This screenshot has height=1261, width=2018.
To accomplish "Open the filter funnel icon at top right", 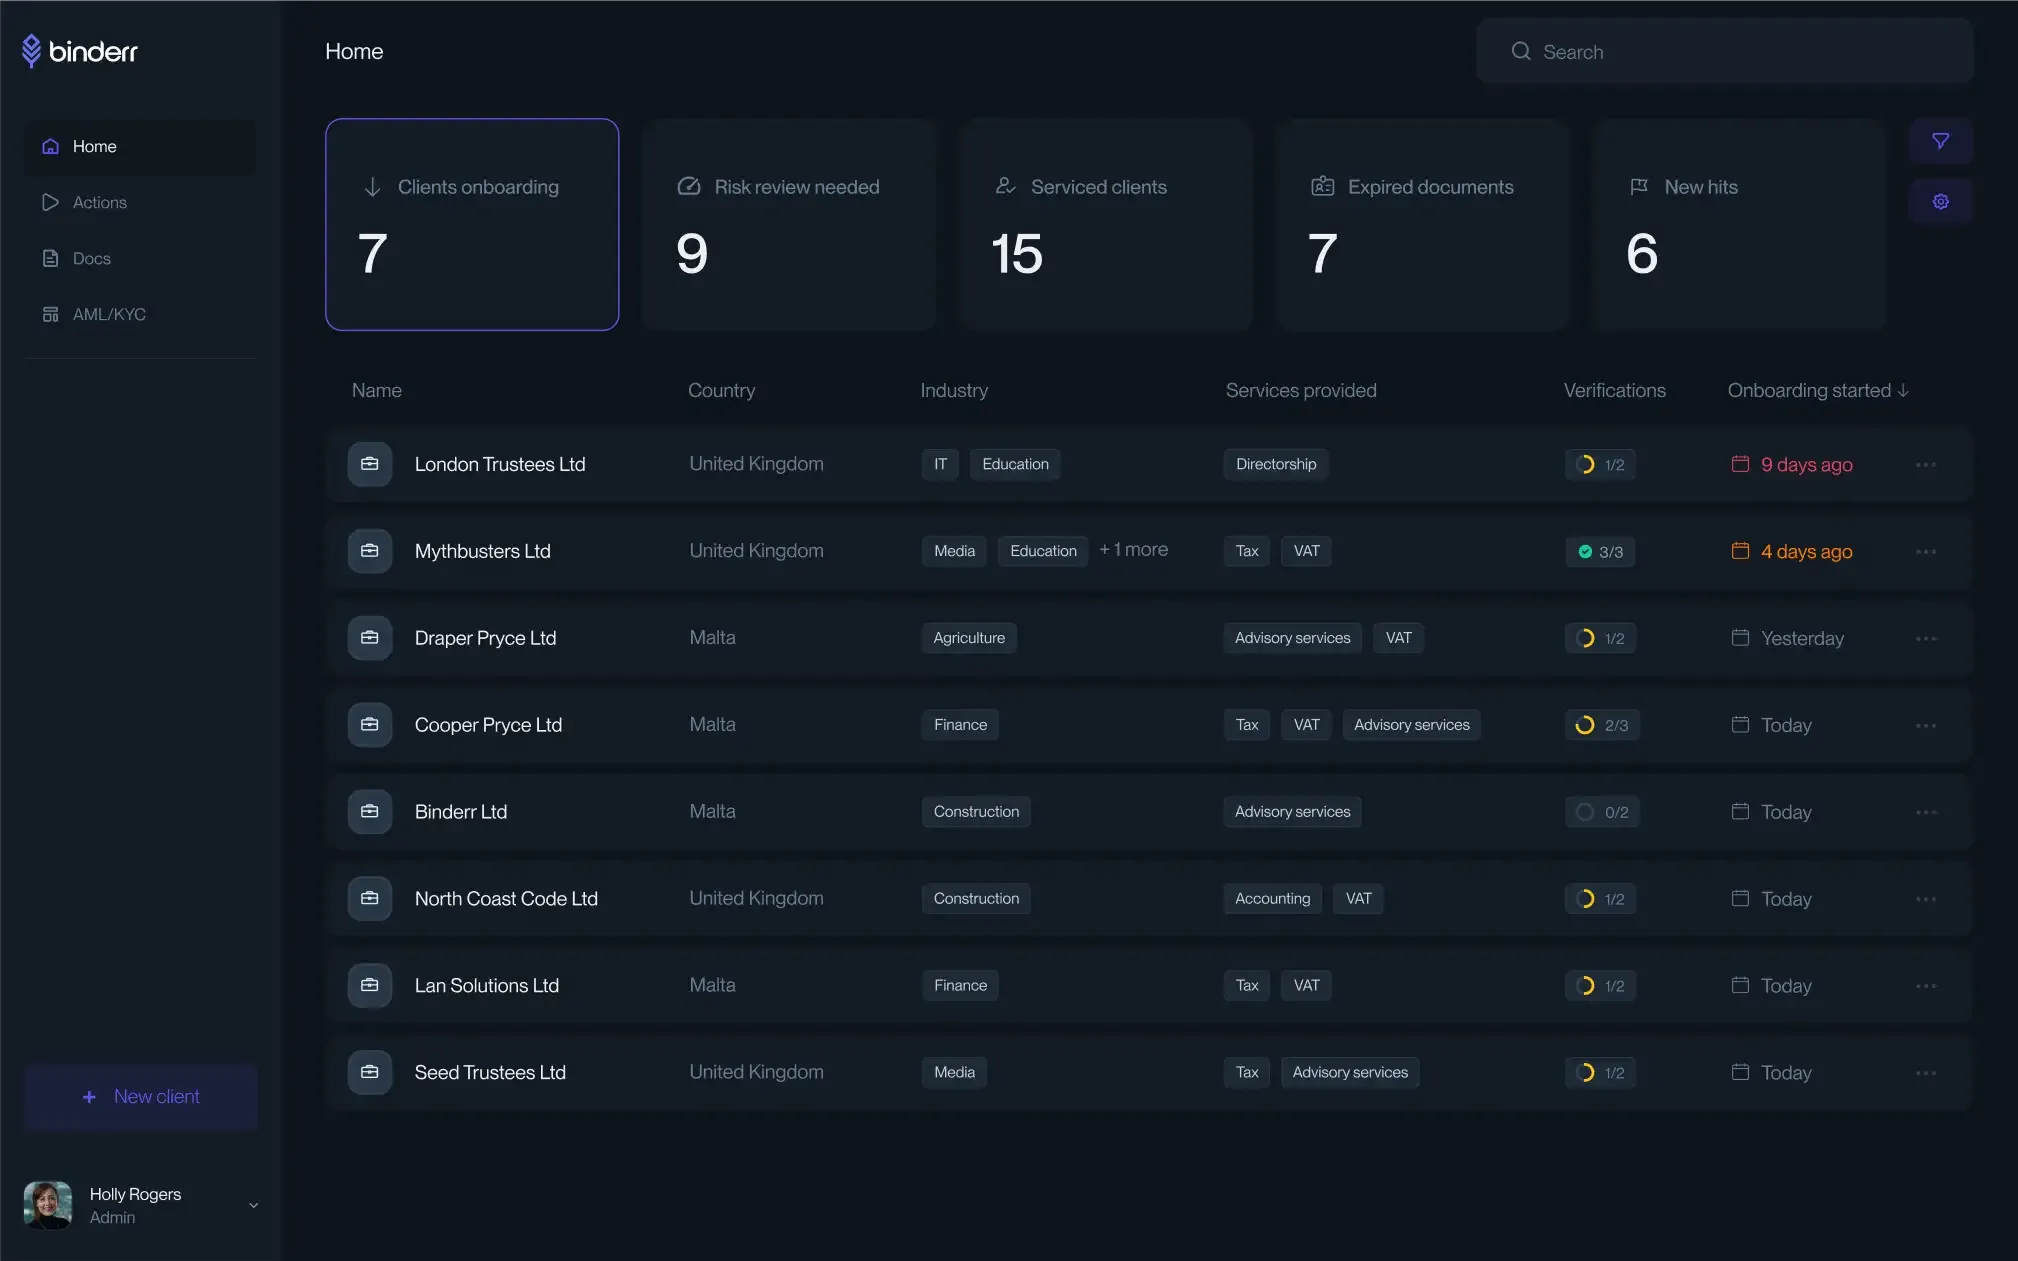I will (x=1941, y=141).
